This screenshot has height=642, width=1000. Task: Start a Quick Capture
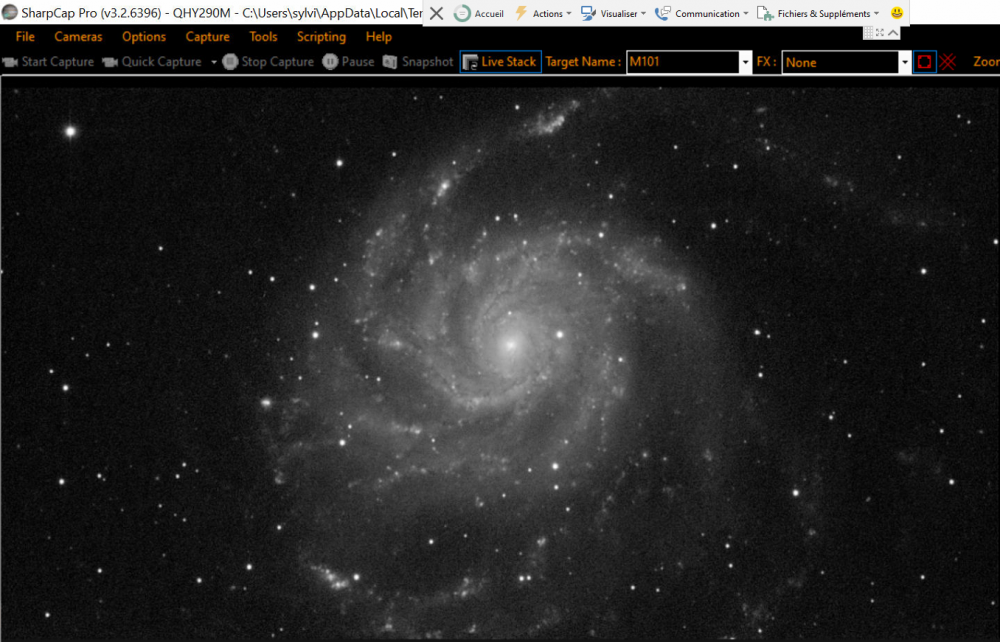click(152, 62)
